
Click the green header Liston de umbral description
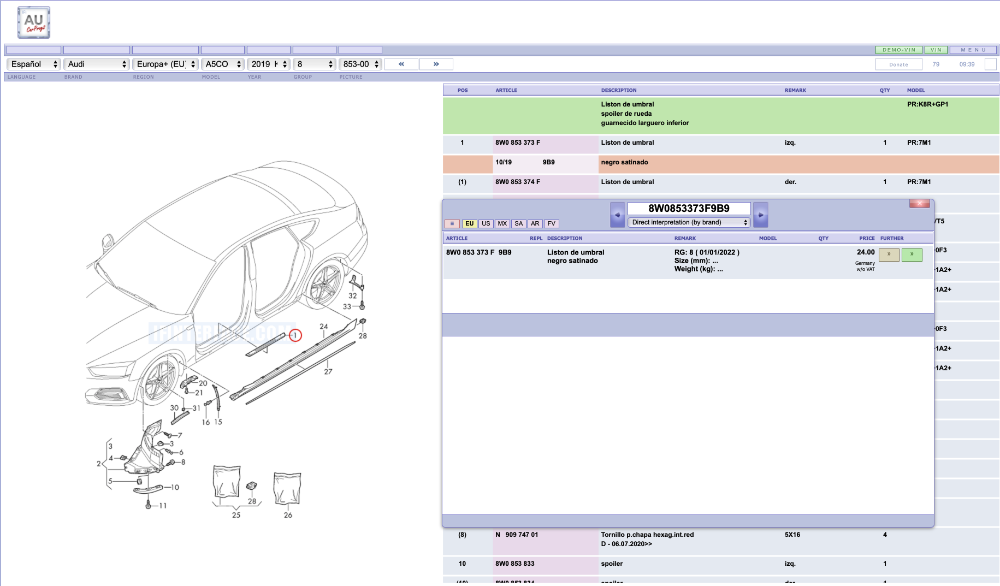pyautogui.click(x=628, y=104)
